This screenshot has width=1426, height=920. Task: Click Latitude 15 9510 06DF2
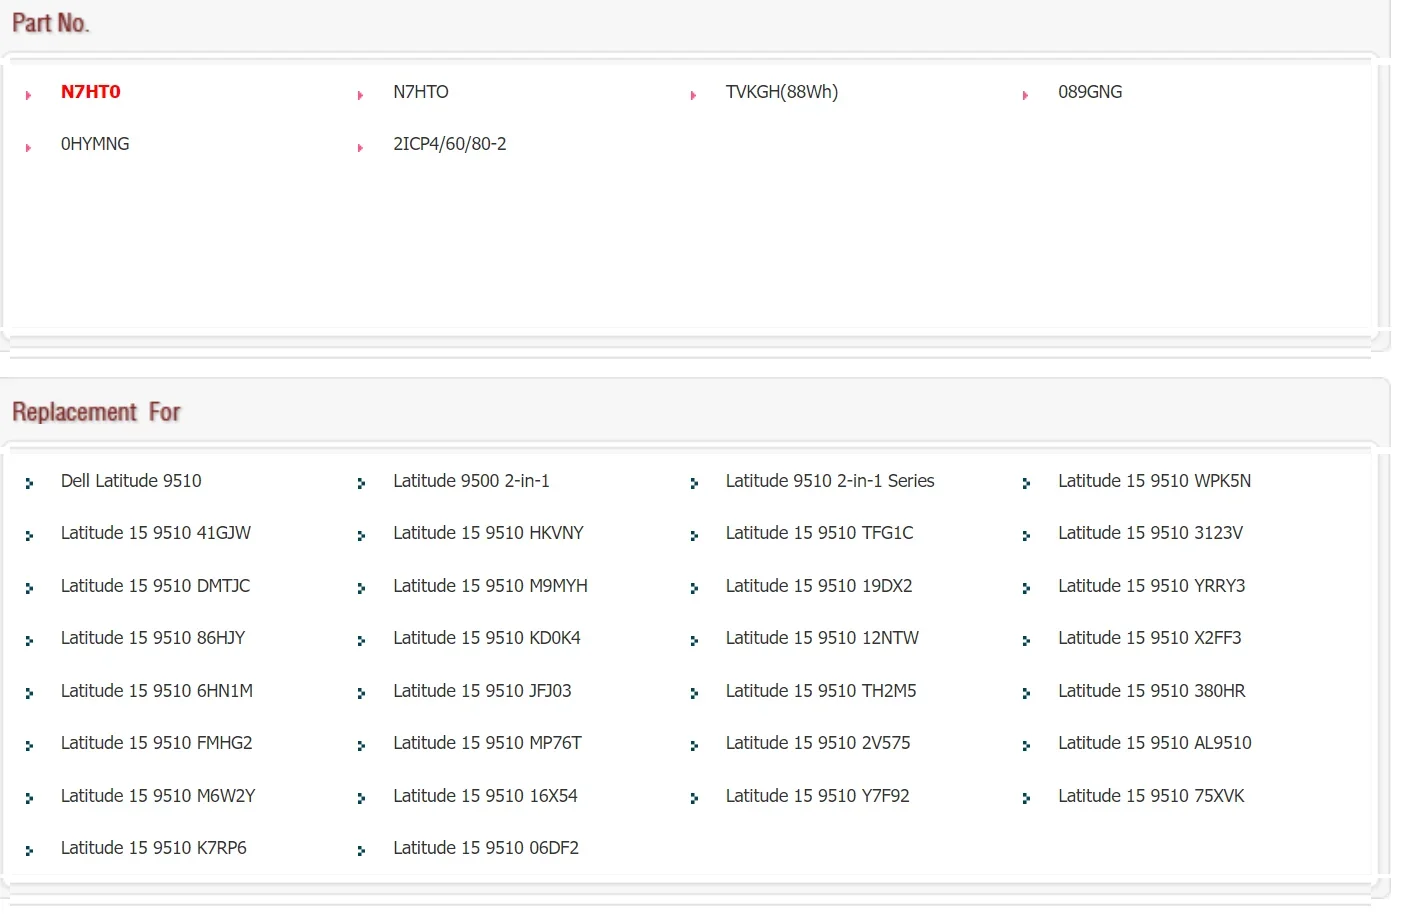point(486,848)
